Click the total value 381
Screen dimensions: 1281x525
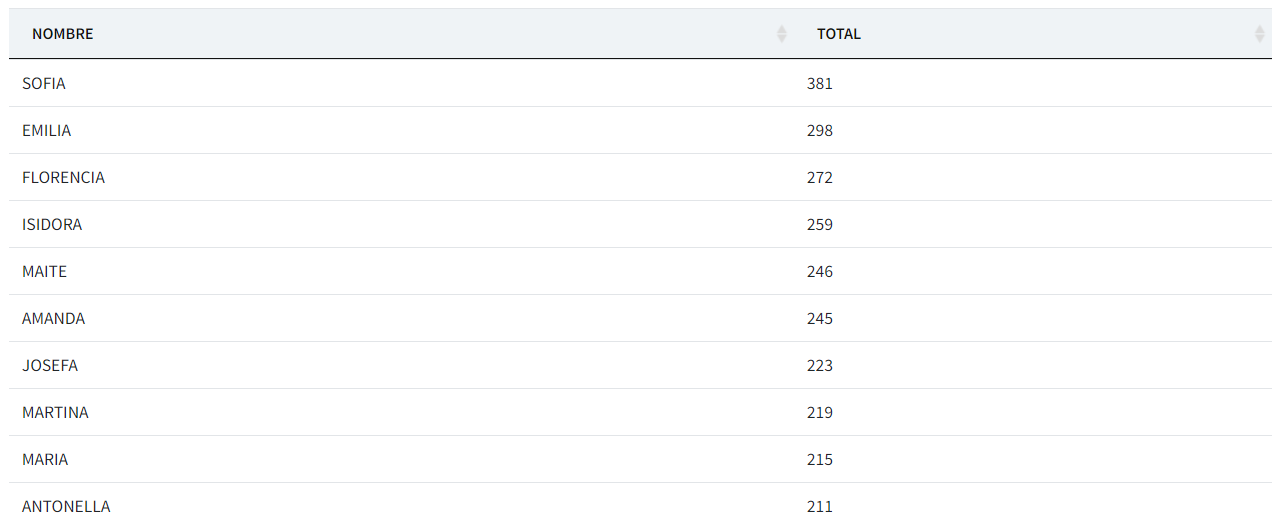tap(819, 84)
